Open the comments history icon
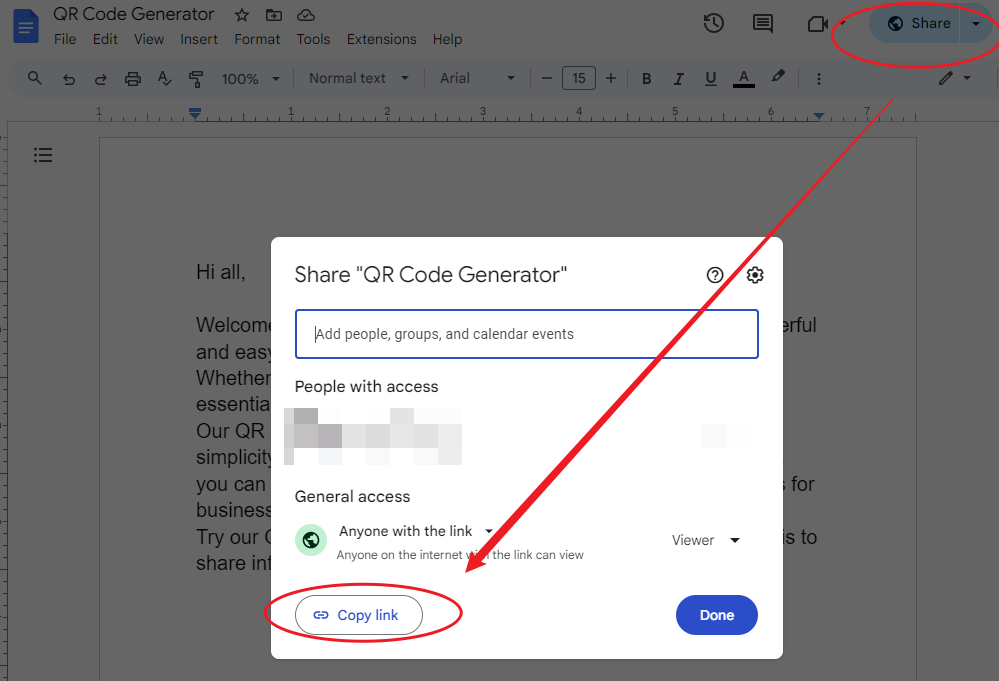The height and width of the screenshot is (681, 999). 763,24
